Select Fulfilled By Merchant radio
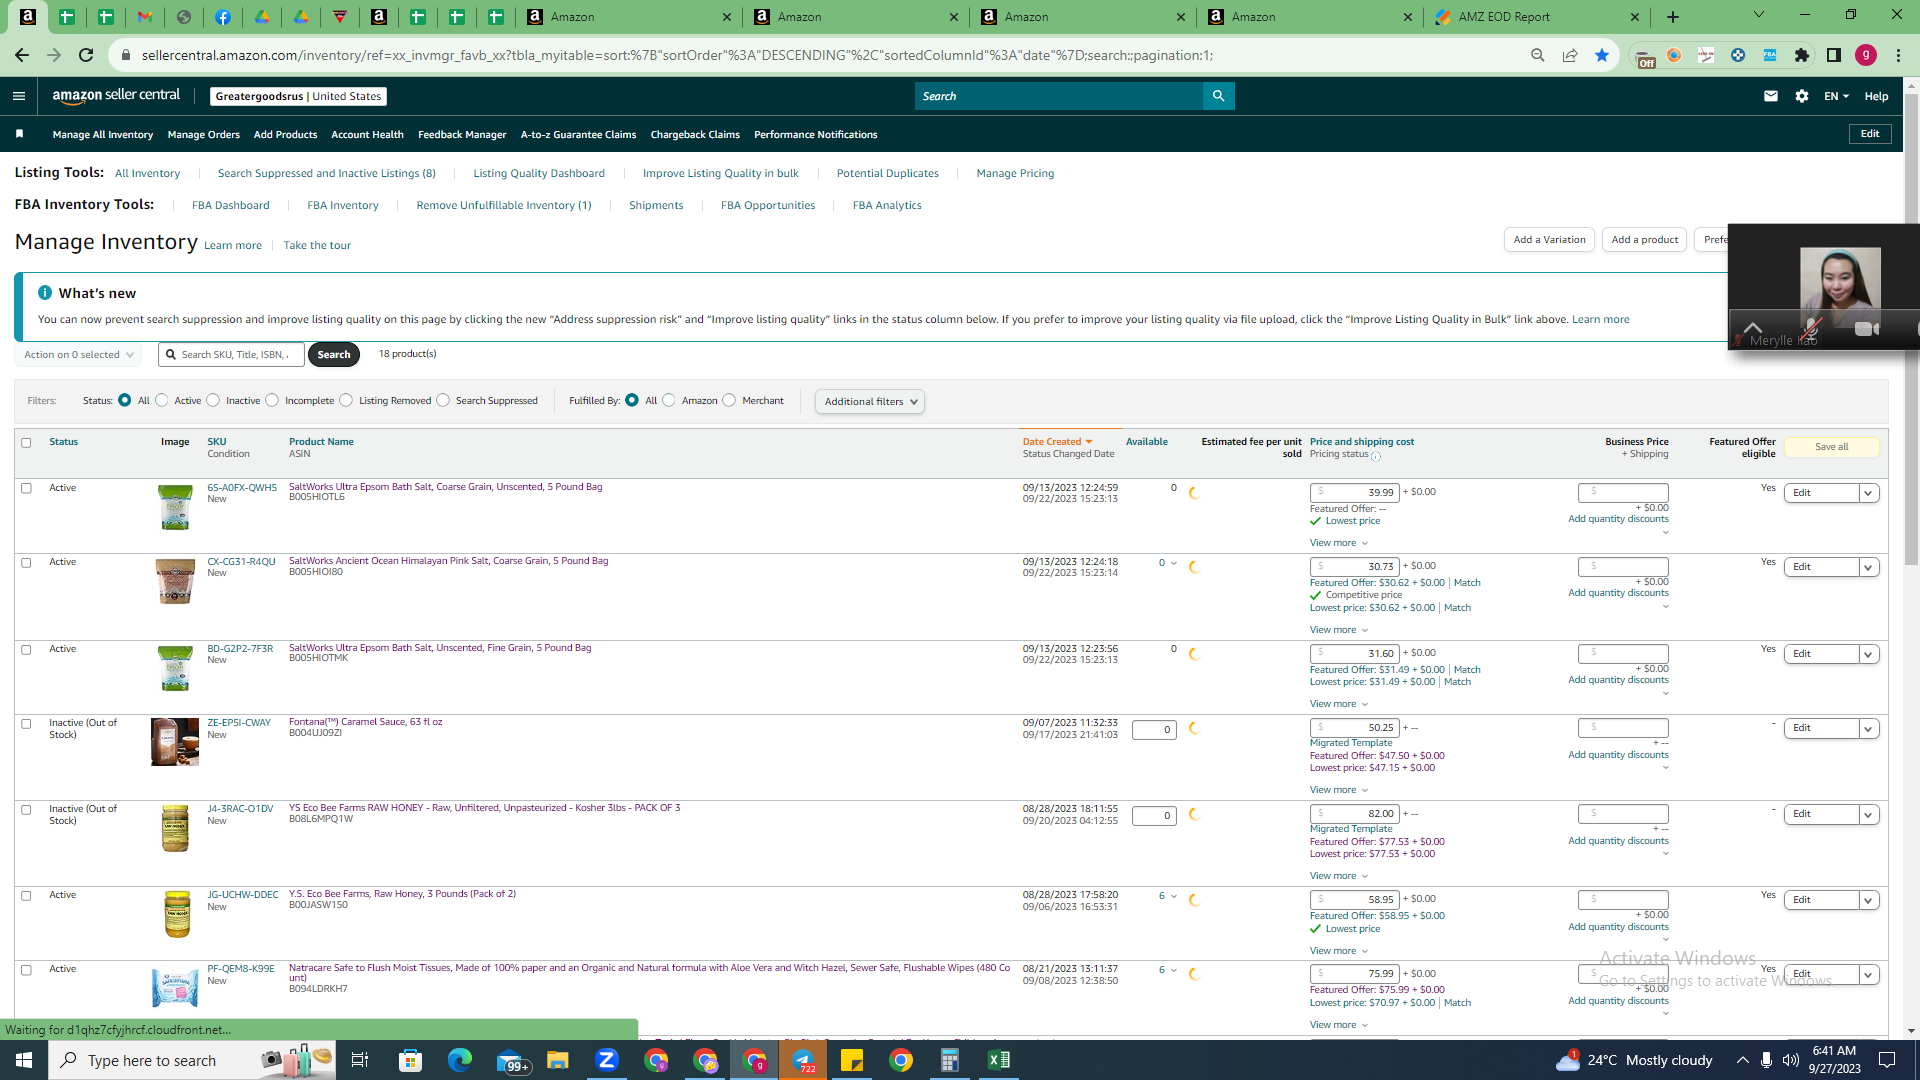Viewport: 1920px width, 1080px height. click(x=729, y=400)
